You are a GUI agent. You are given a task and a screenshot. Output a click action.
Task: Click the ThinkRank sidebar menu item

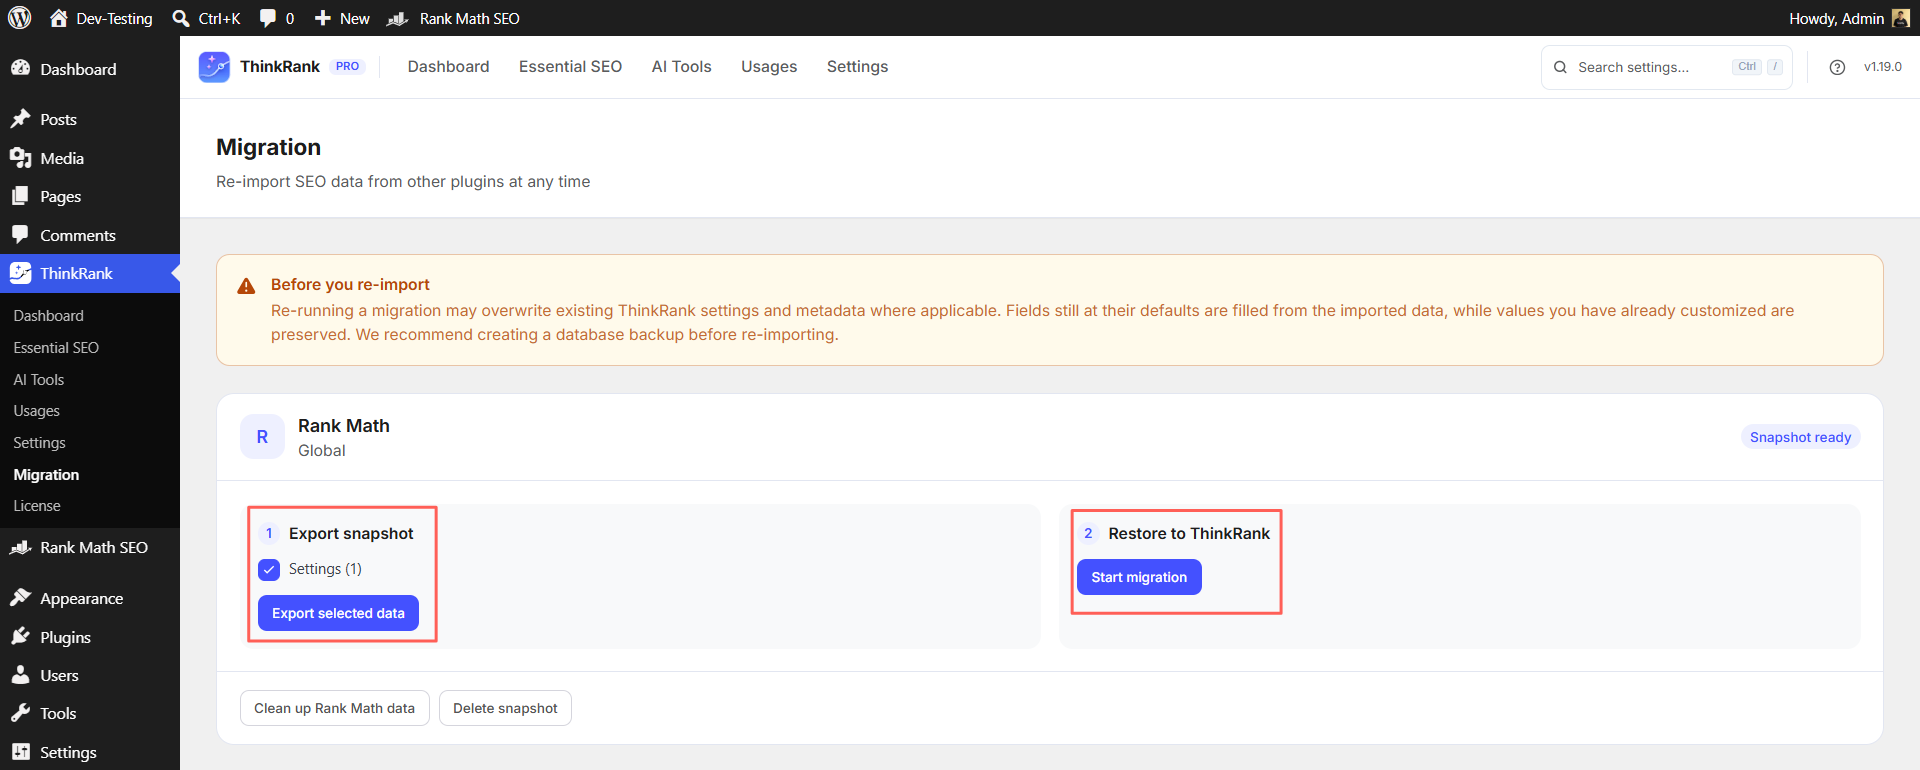pyautogui.click(x=90, y=273)
